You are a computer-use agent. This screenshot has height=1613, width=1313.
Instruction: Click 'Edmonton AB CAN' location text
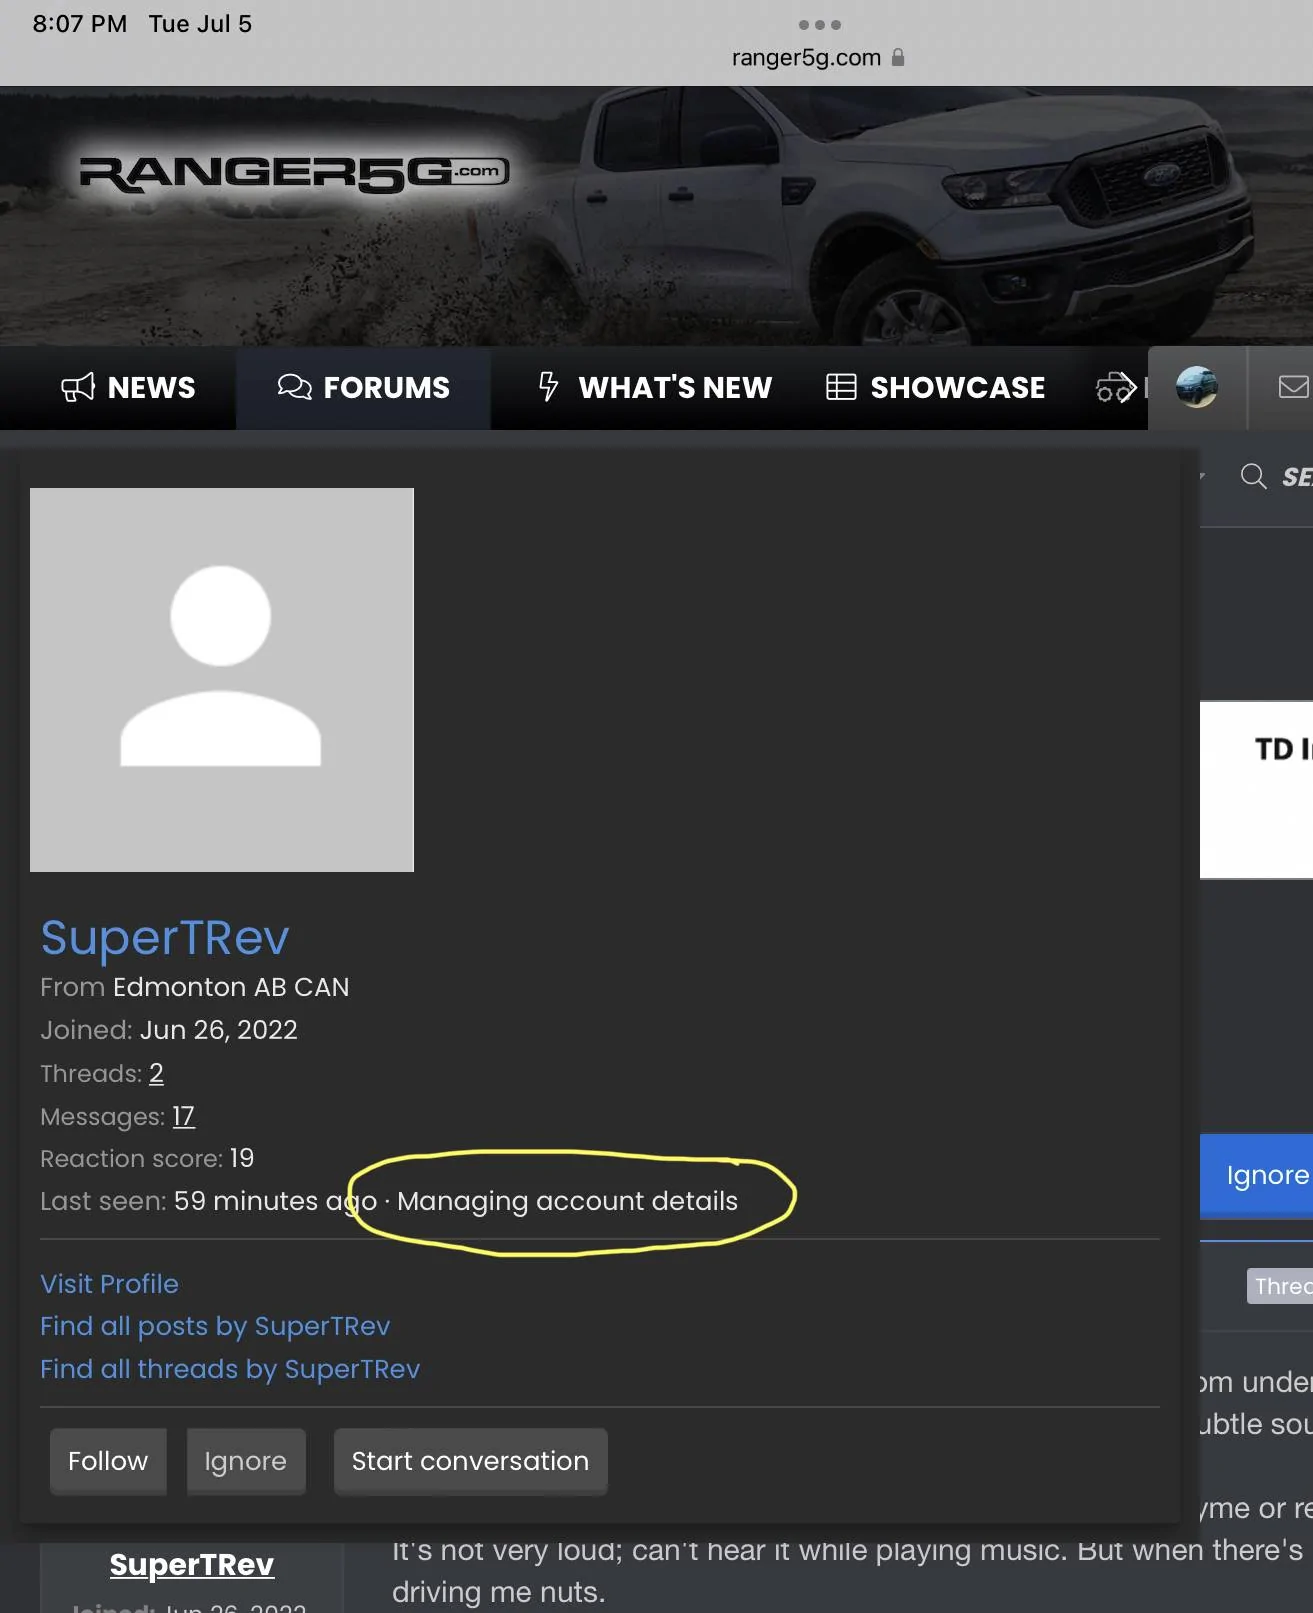231,987
